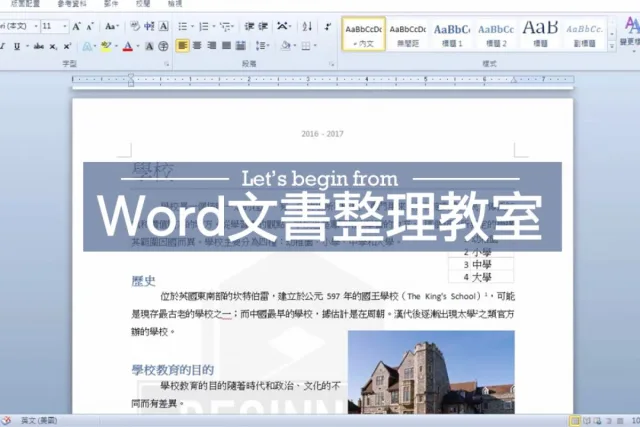This screenshot has width=640, height=427.
Task: Open the 郵件 ribbon tab
Action: point(111,4)
